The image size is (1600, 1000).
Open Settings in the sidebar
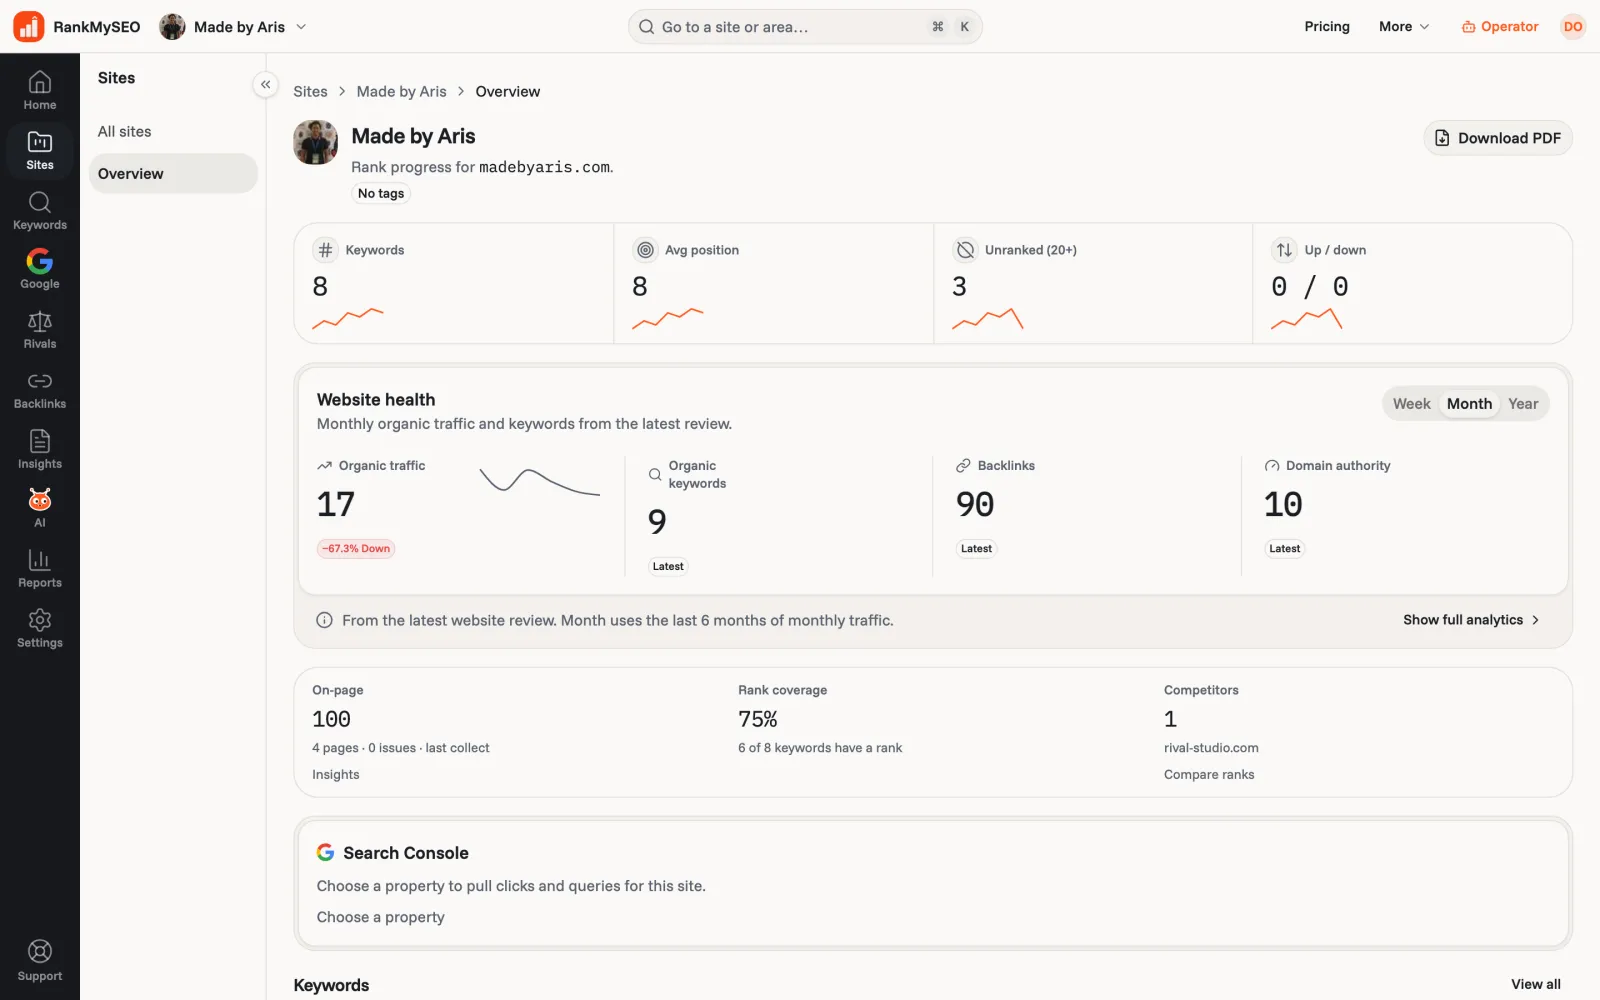pos(40,629)
